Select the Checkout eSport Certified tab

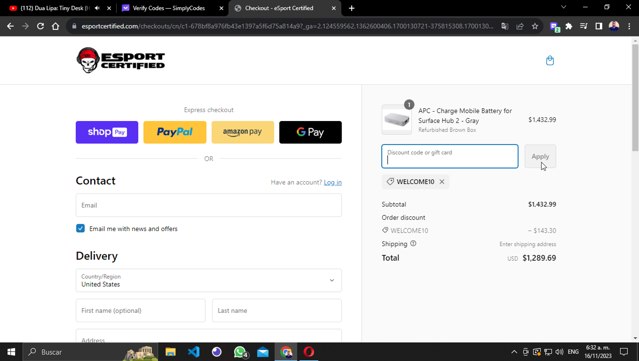[x=279, y=8]
